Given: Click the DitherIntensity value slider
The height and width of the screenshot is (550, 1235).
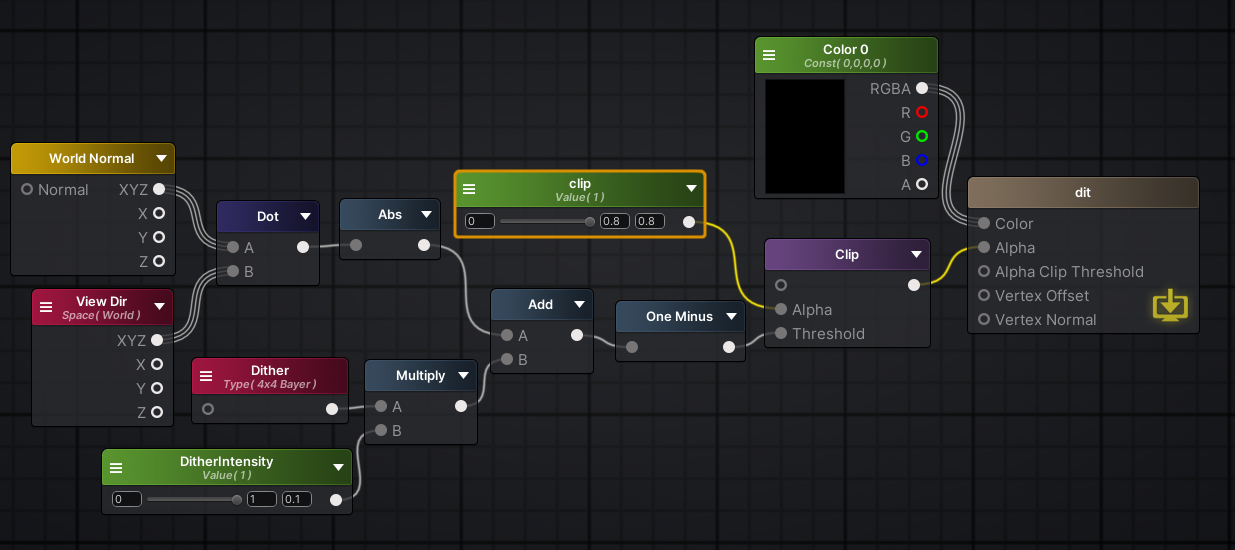Looking at the screenshot, I should [194, 499].
